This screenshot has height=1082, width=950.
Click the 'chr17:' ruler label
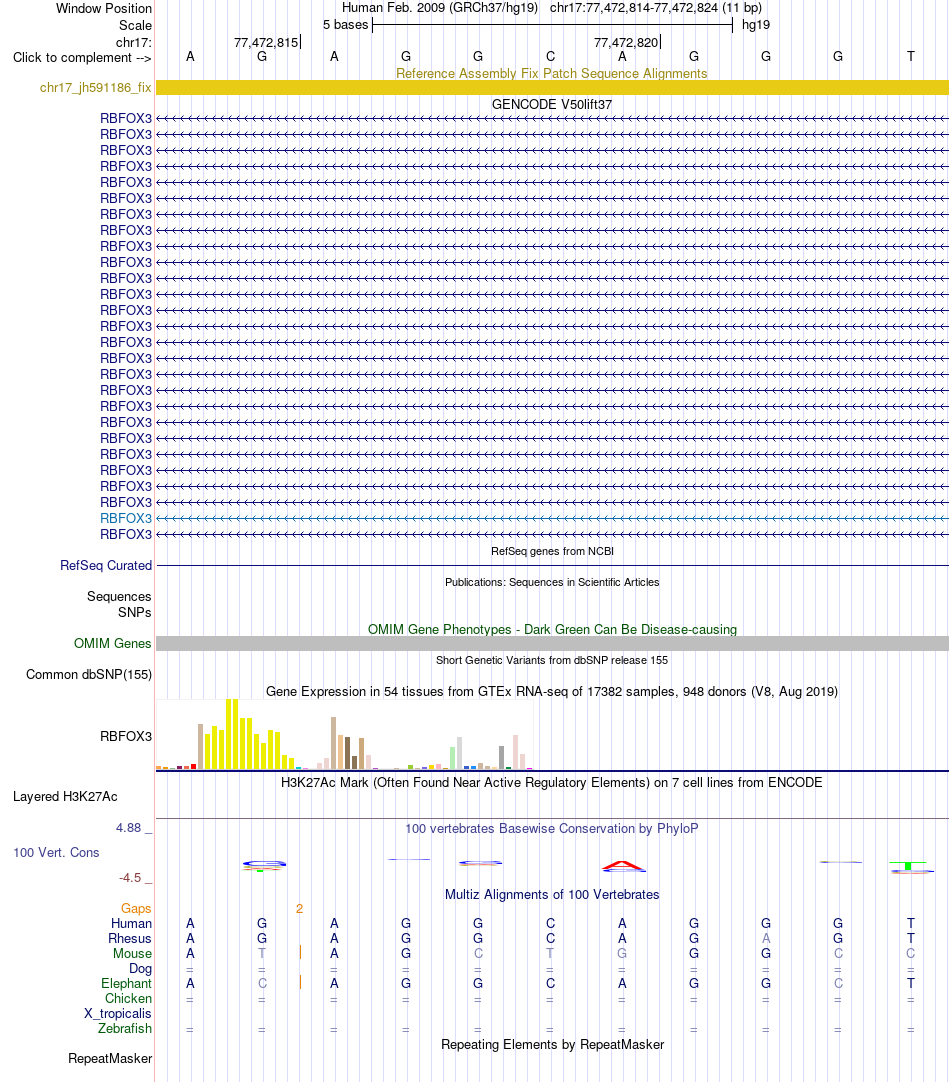pos(134,42)
